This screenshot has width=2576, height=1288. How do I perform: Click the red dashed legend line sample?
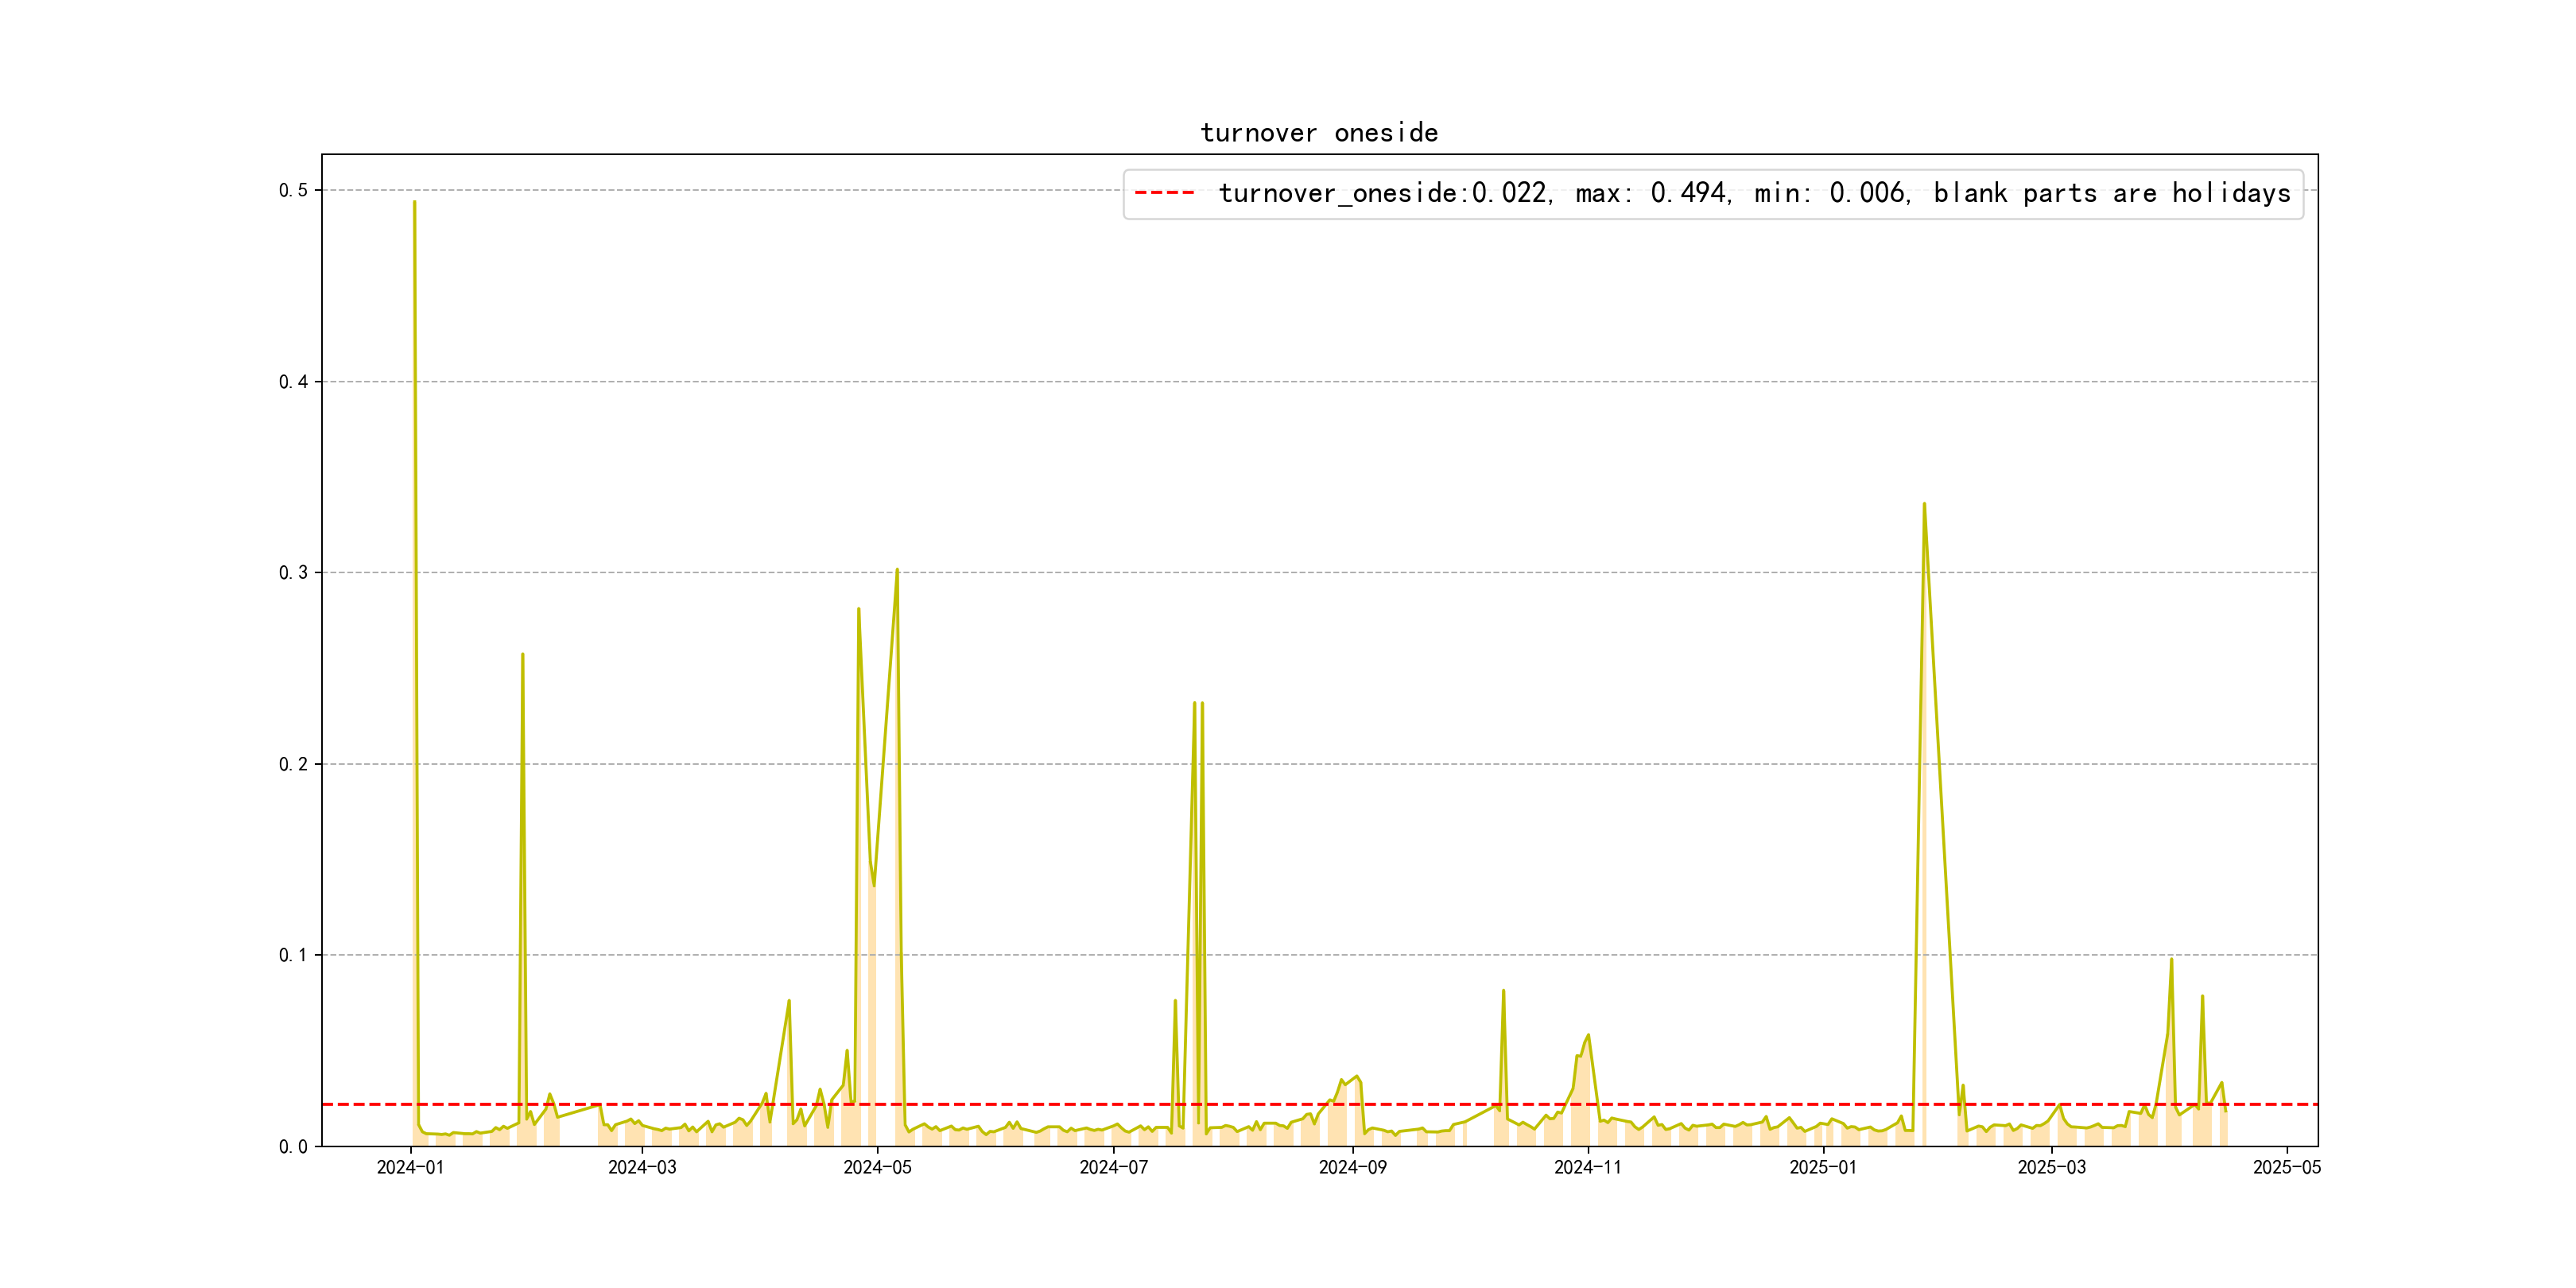(1164, 193)
